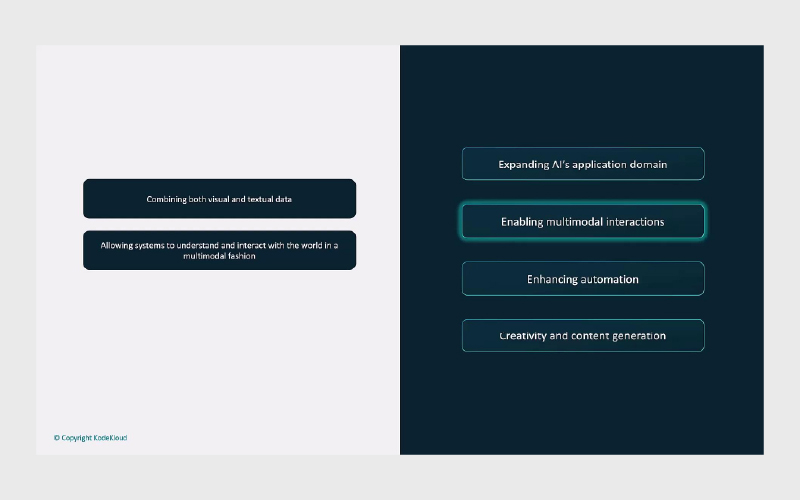
Task: Click the Combining both visual and textual data card
Action: point(219,199)
